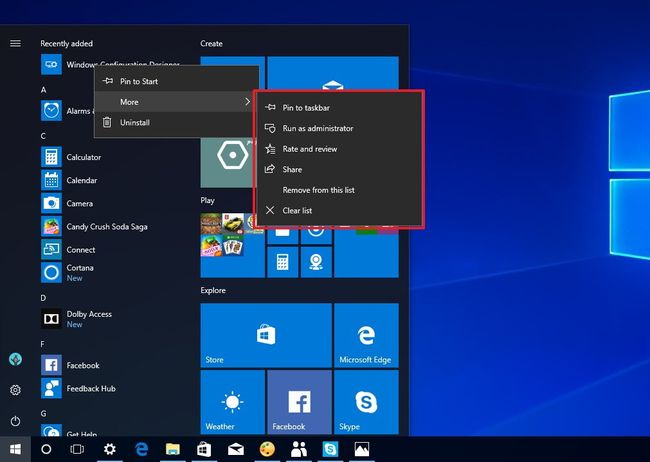Click the small Calculator tile
Viewport: 650px width, 462px height.
tap(283, 262)
